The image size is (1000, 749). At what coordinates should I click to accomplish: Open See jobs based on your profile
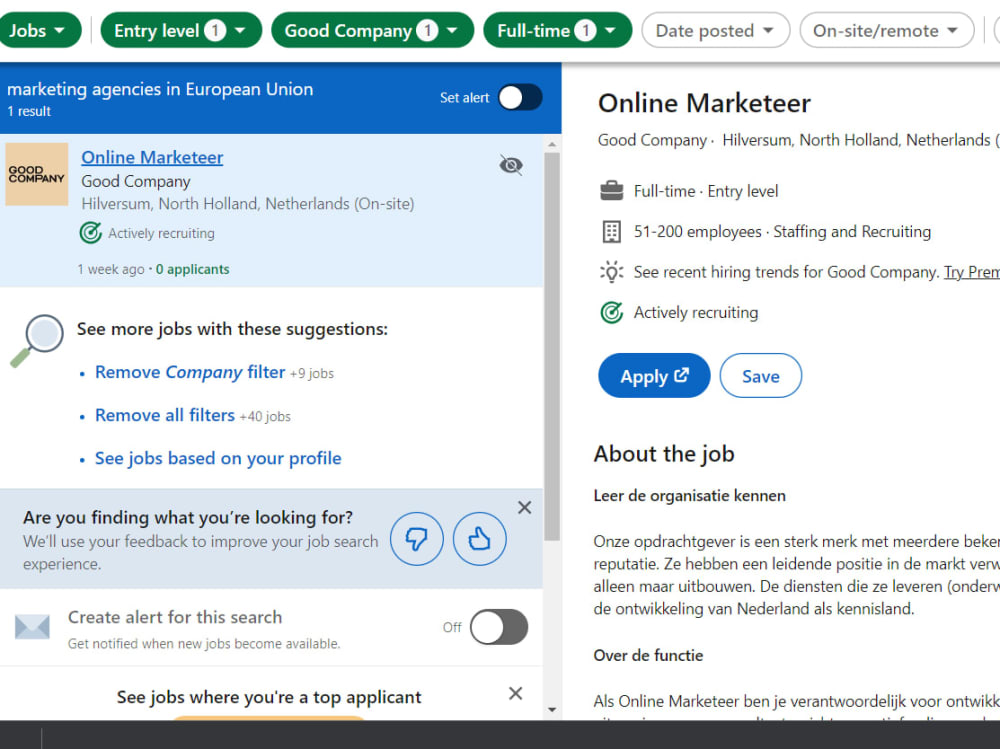[218, 458]
